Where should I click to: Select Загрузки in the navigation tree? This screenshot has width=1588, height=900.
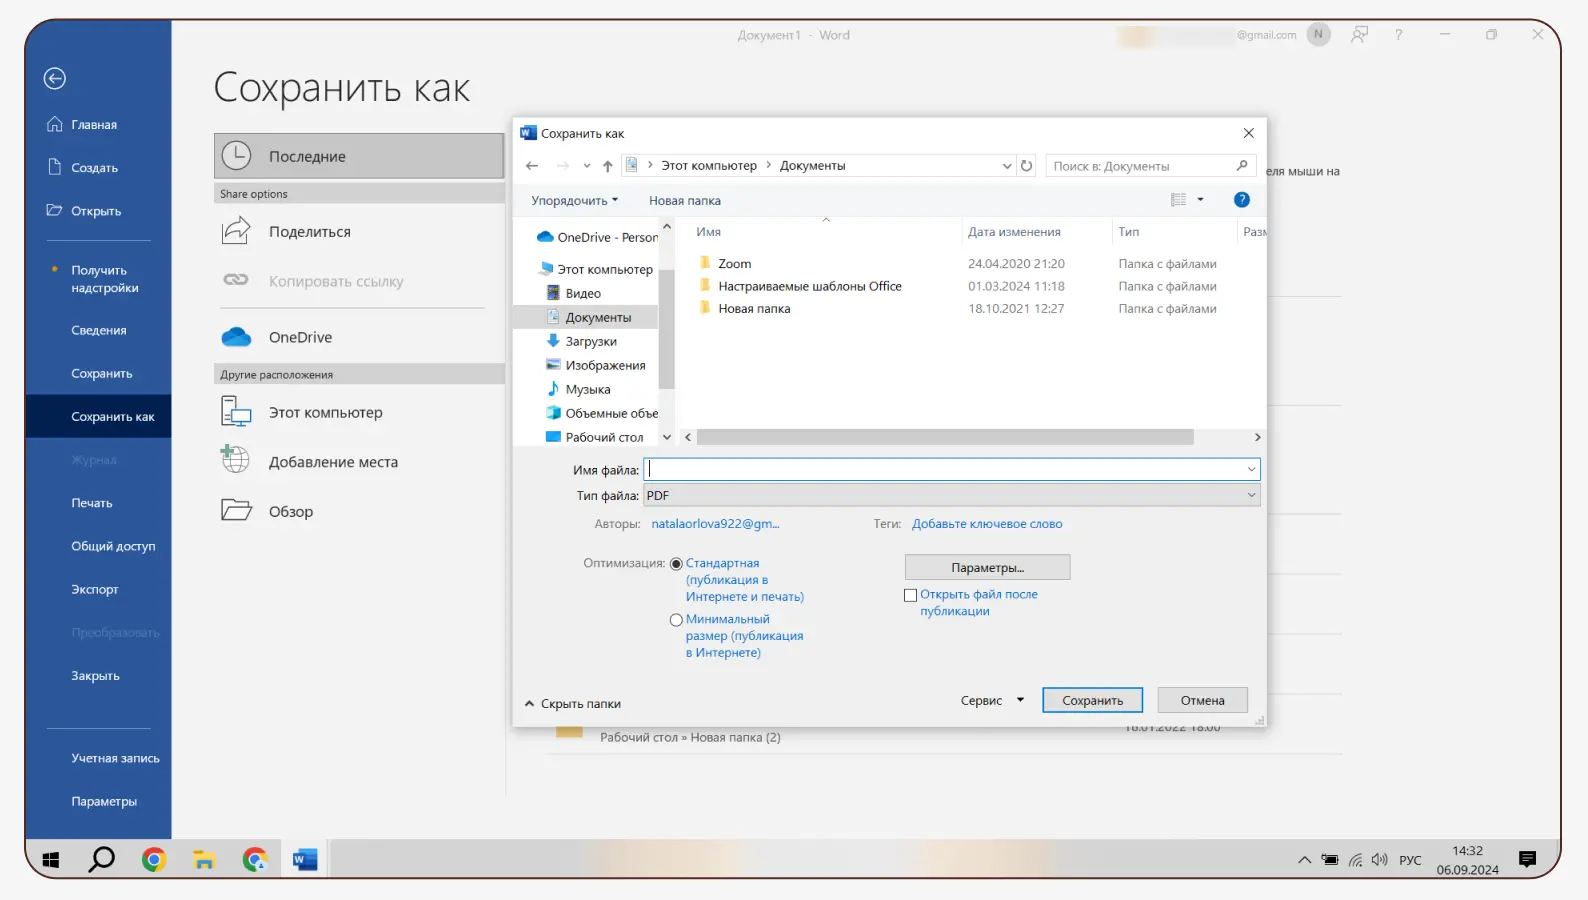(582, 341)
